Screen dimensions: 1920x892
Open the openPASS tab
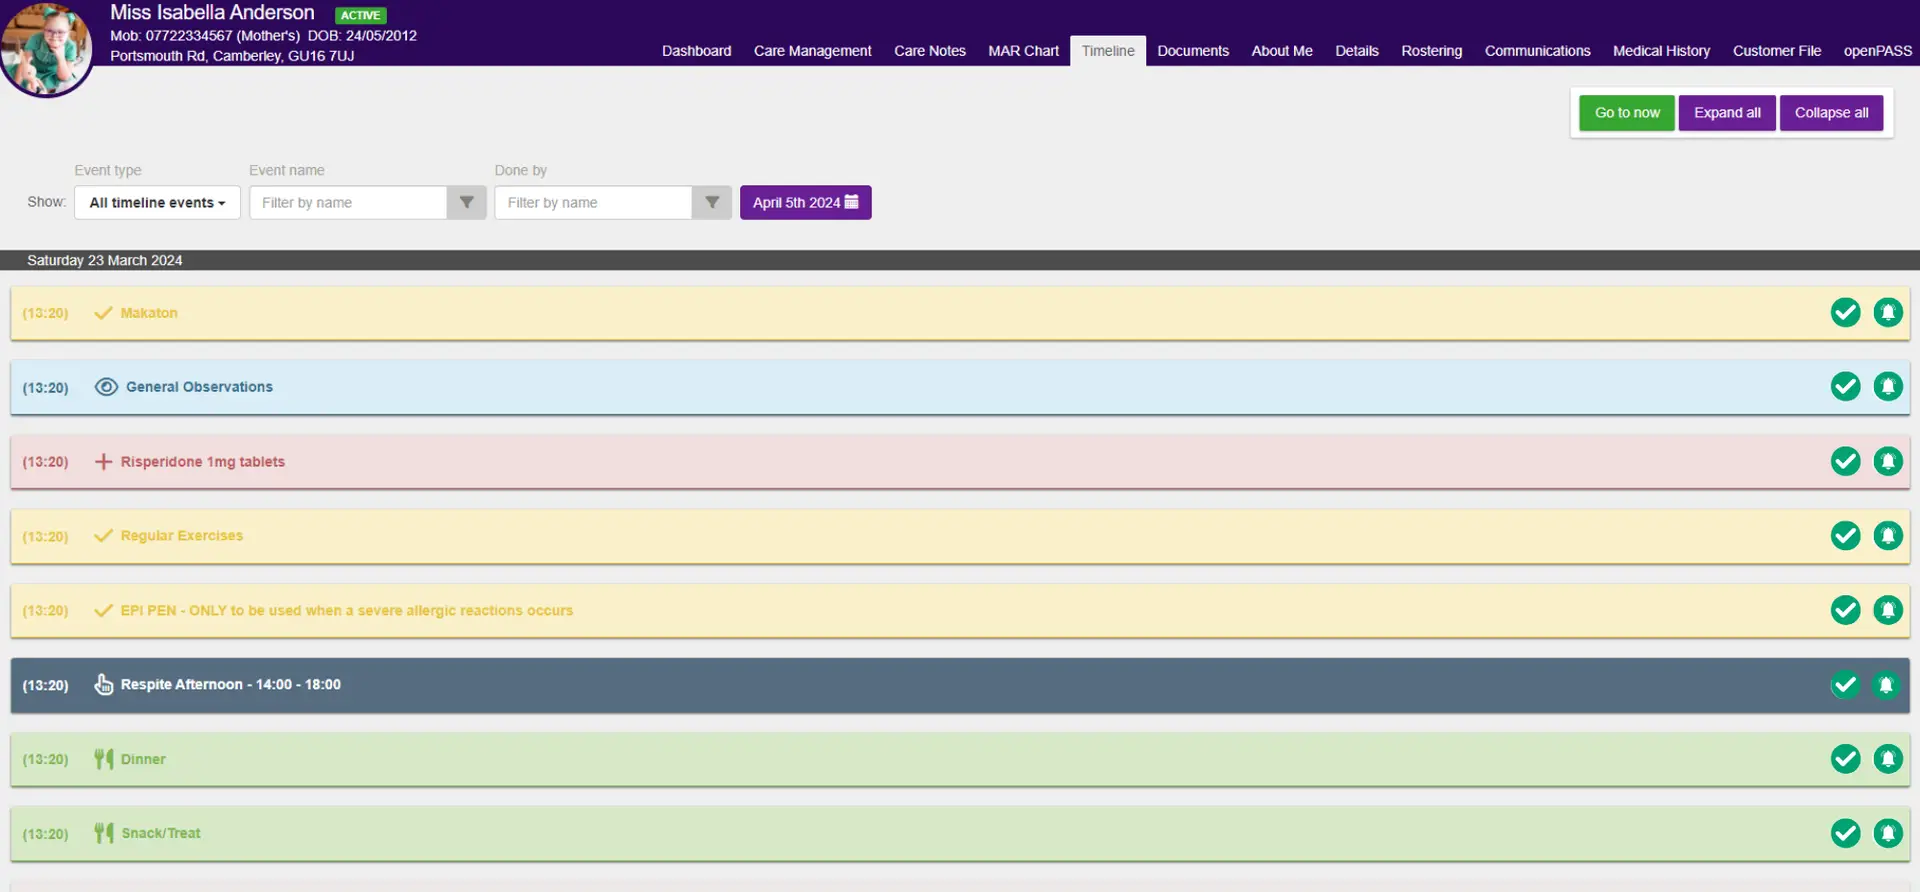[x=1877, y=51]
